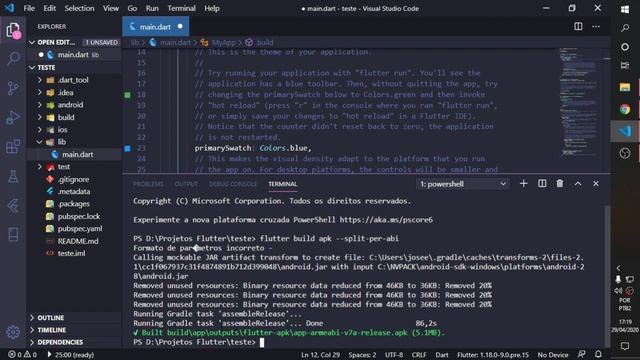This screenshot has height=360, width=640.
Task: Switch to the Output panel tab
Action: click(186, 184)
